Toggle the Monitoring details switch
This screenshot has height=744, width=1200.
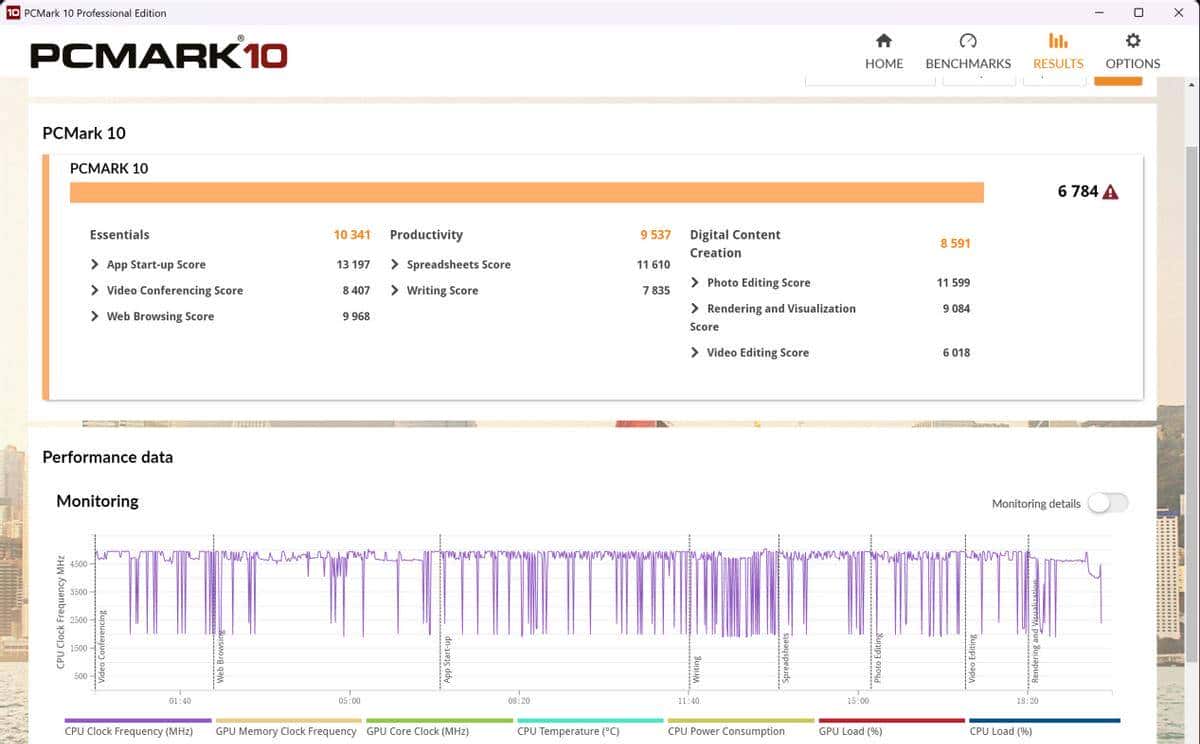1108,503
